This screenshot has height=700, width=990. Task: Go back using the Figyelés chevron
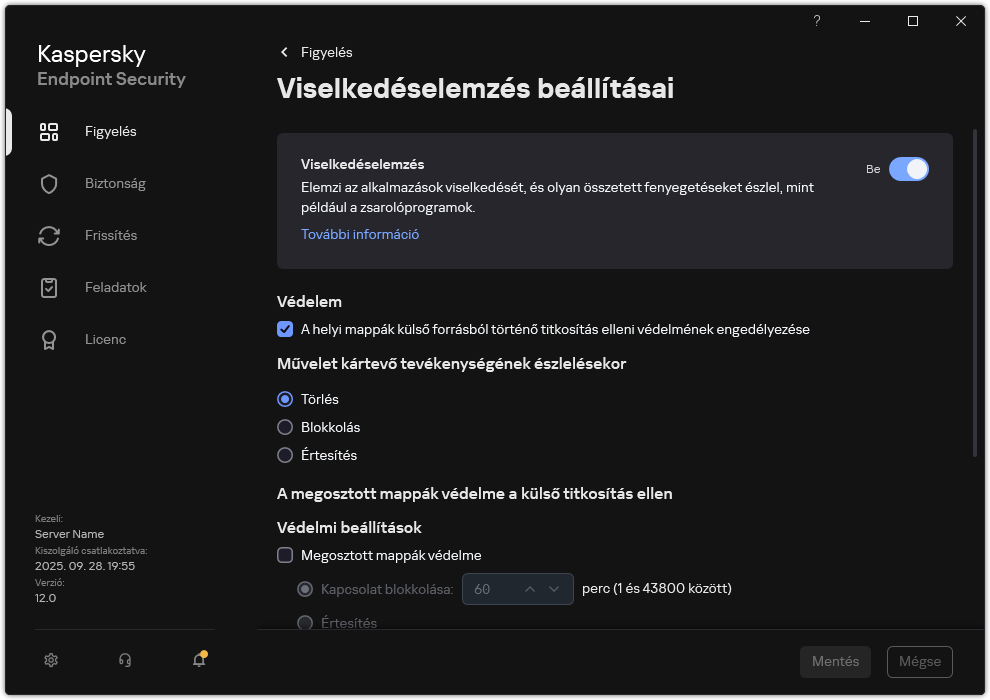285,52
